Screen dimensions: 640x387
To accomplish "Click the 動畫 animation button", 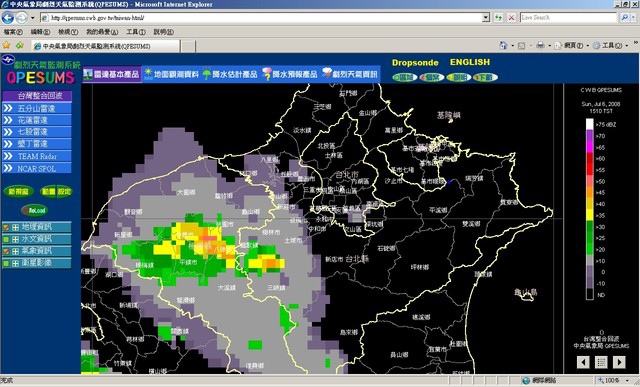I will pos(49,191).
